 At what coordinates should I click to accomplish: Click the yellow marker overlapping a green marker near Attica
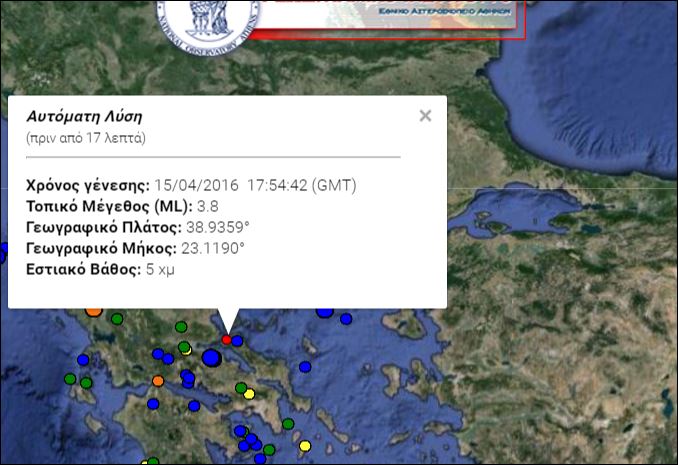click(x=249, y=394)
